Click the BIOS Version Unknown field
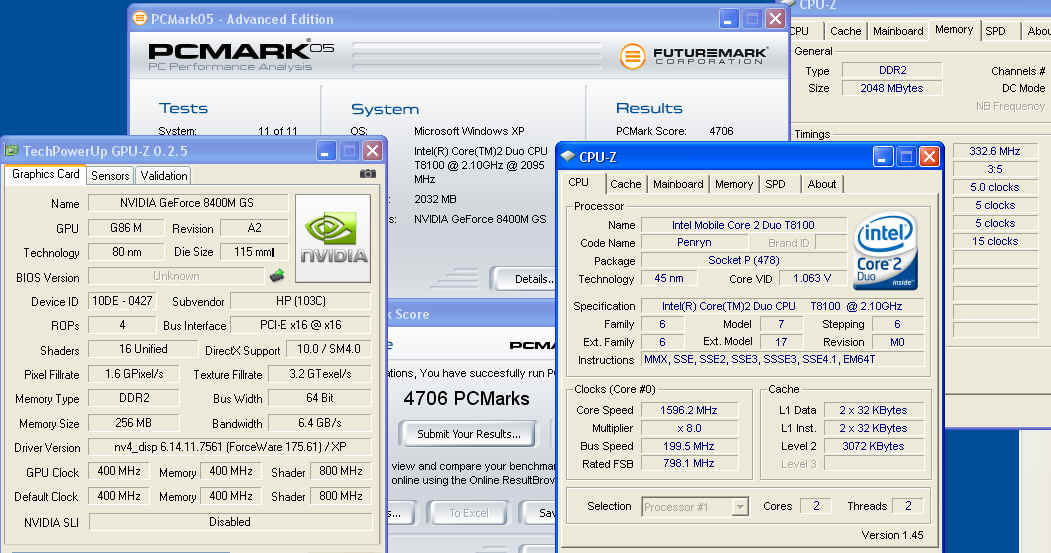 coord(176,276)
